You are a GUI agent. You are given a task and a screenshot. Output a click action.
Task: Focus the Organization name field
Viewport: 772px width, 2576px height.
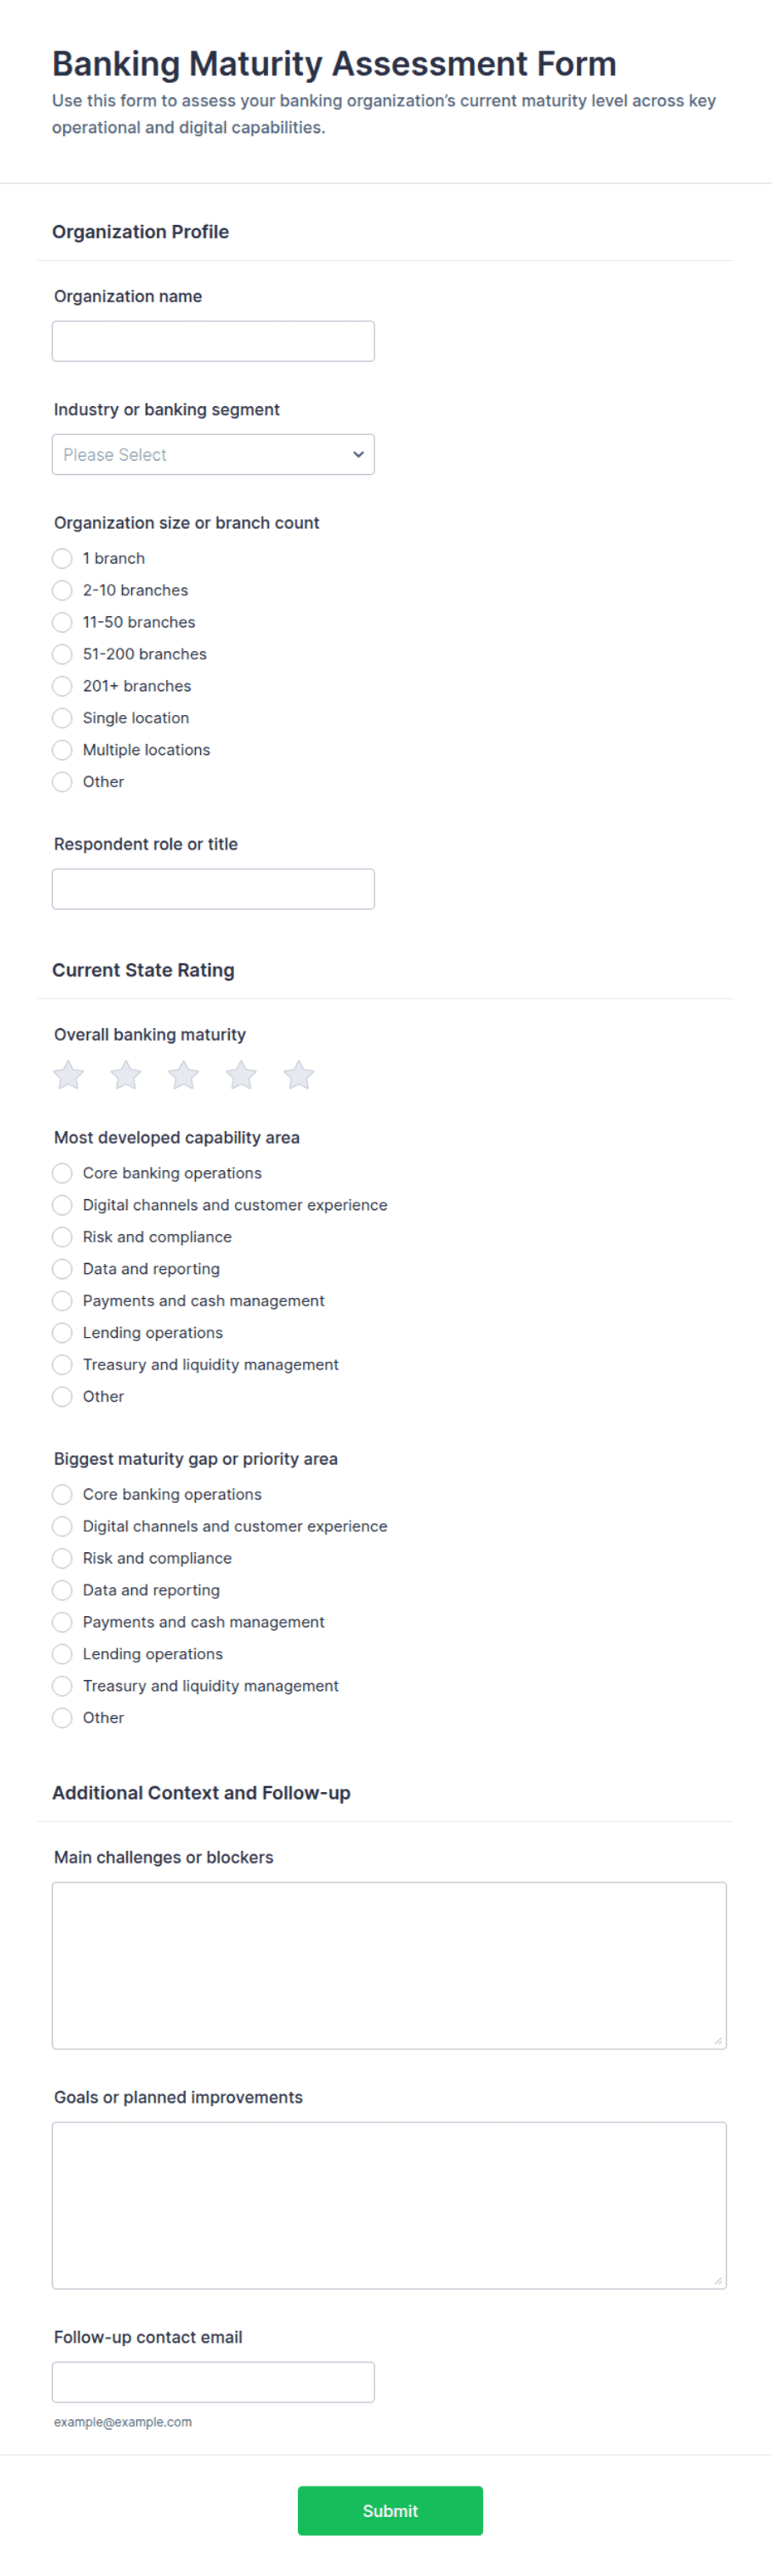tap(213, 341)
